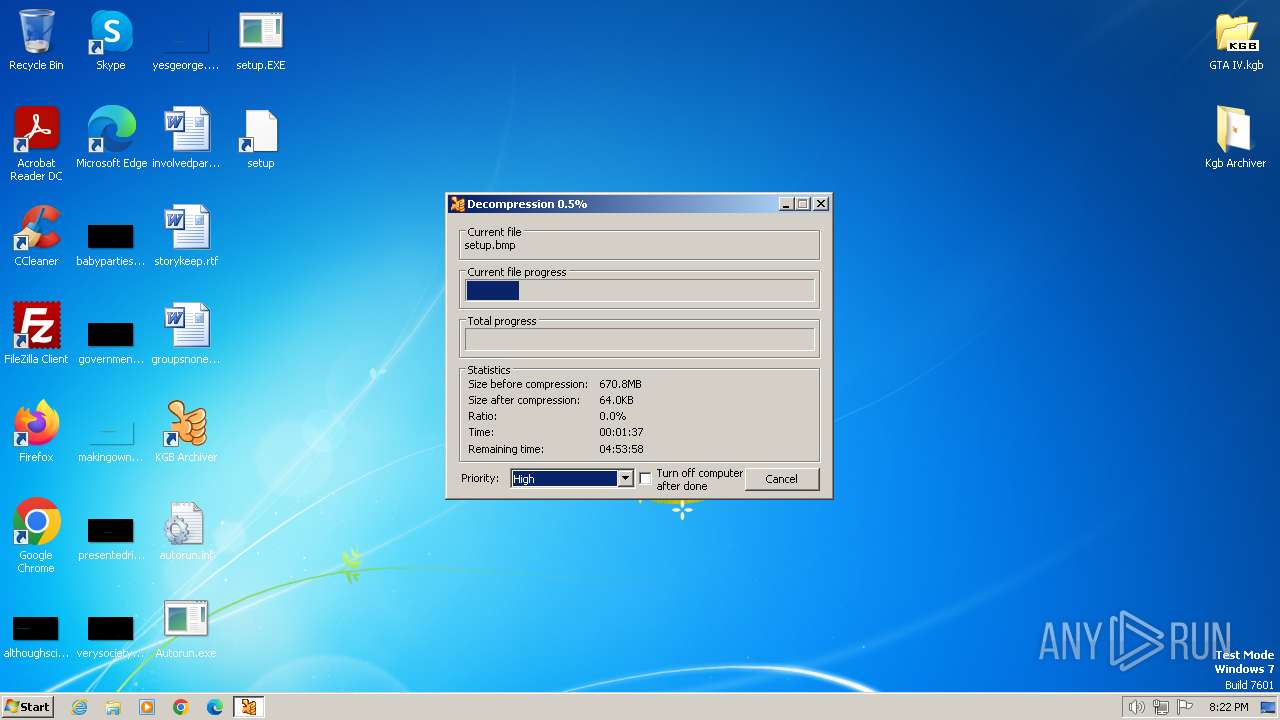This screenshot has height=720, width=1280.
Task: Open the Kgb Archiver folder icon
Action: 1236,138
